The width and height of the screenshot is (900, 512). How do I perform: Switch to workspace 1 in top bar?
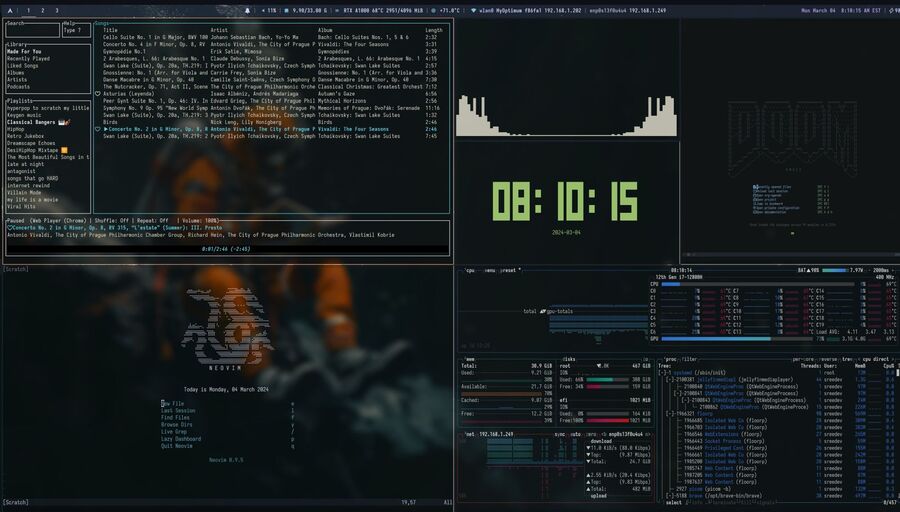point(28,10)
